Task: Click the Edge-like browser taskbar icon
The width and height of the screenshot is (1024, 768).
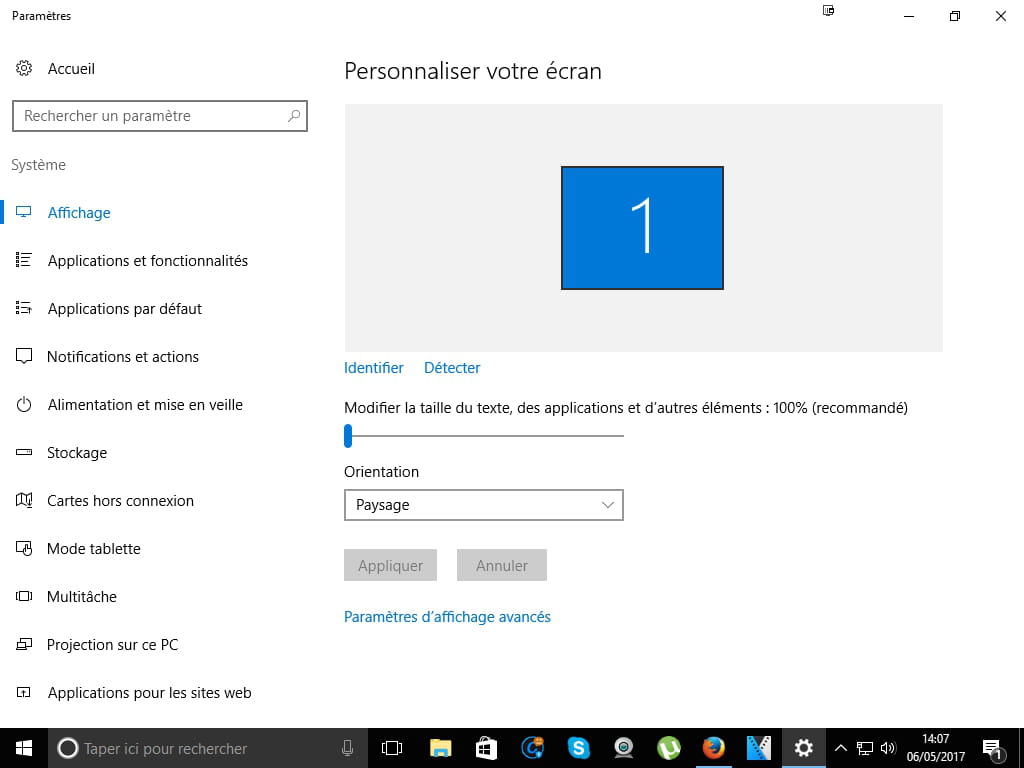Action: [532, 748]
